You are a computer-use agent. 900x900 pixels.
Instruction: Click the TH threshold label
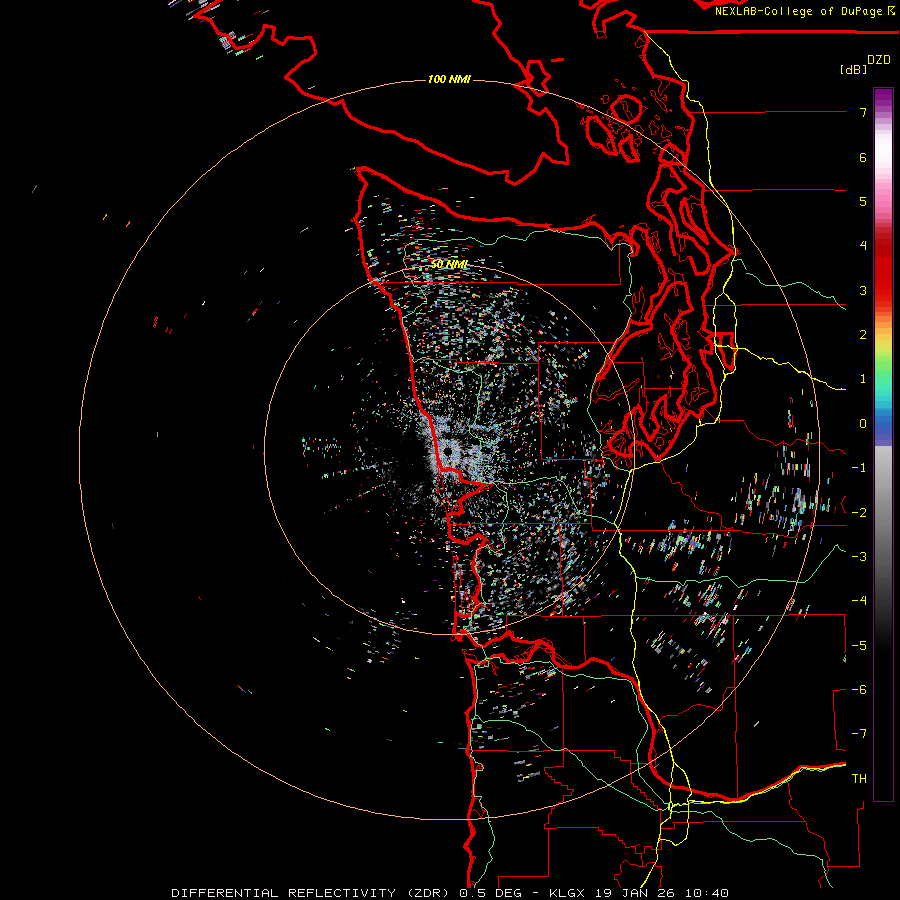[859, 779]
